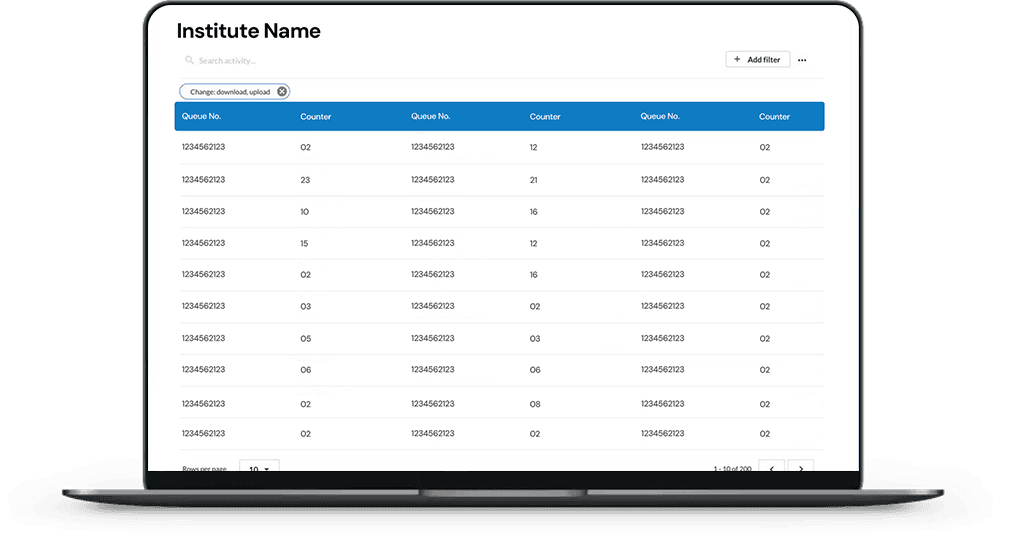The height and width of the screenshot is (538, 1015).
Task: Click the queue number paired with counter 08
Action: (432, 403)
